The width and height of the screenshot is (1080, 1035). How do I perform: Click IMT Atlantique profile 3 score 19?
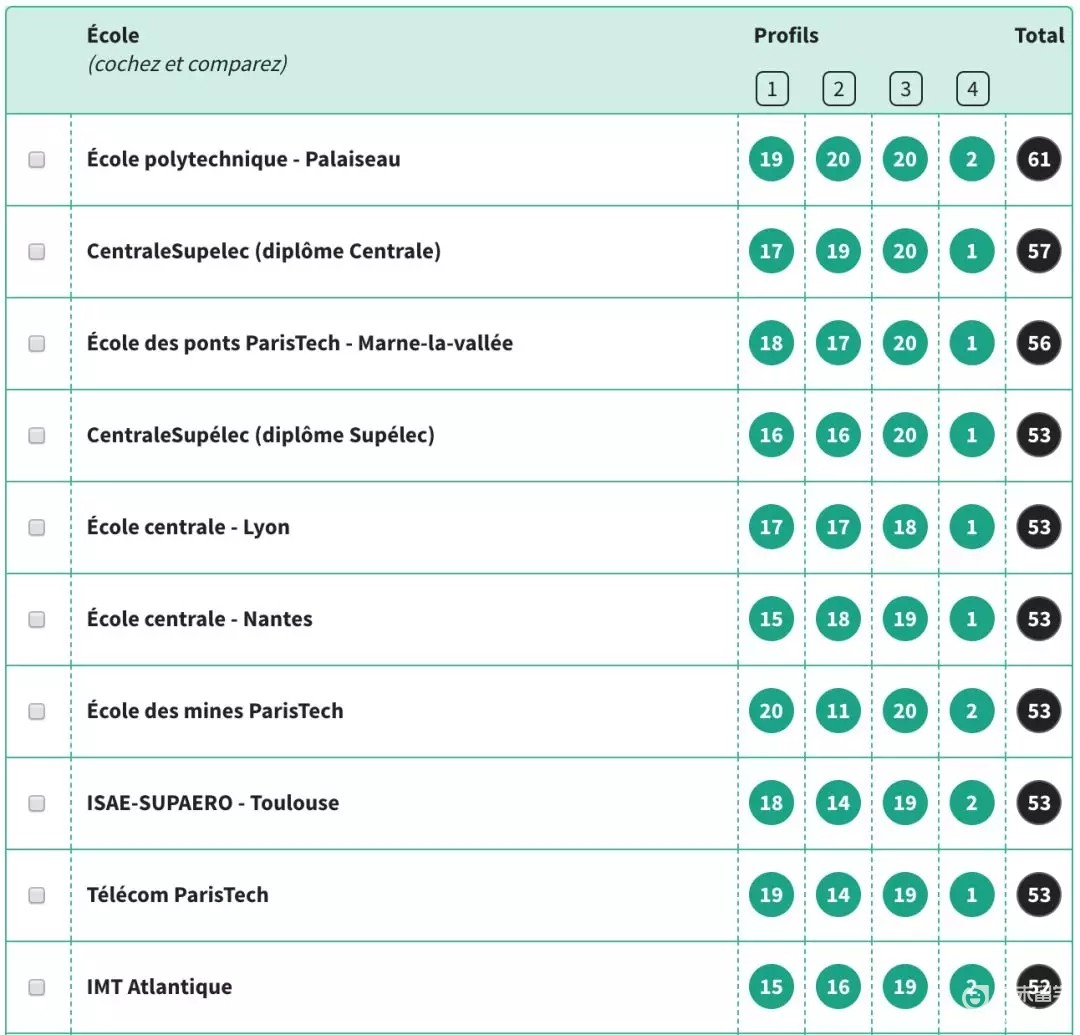[905, 987]
